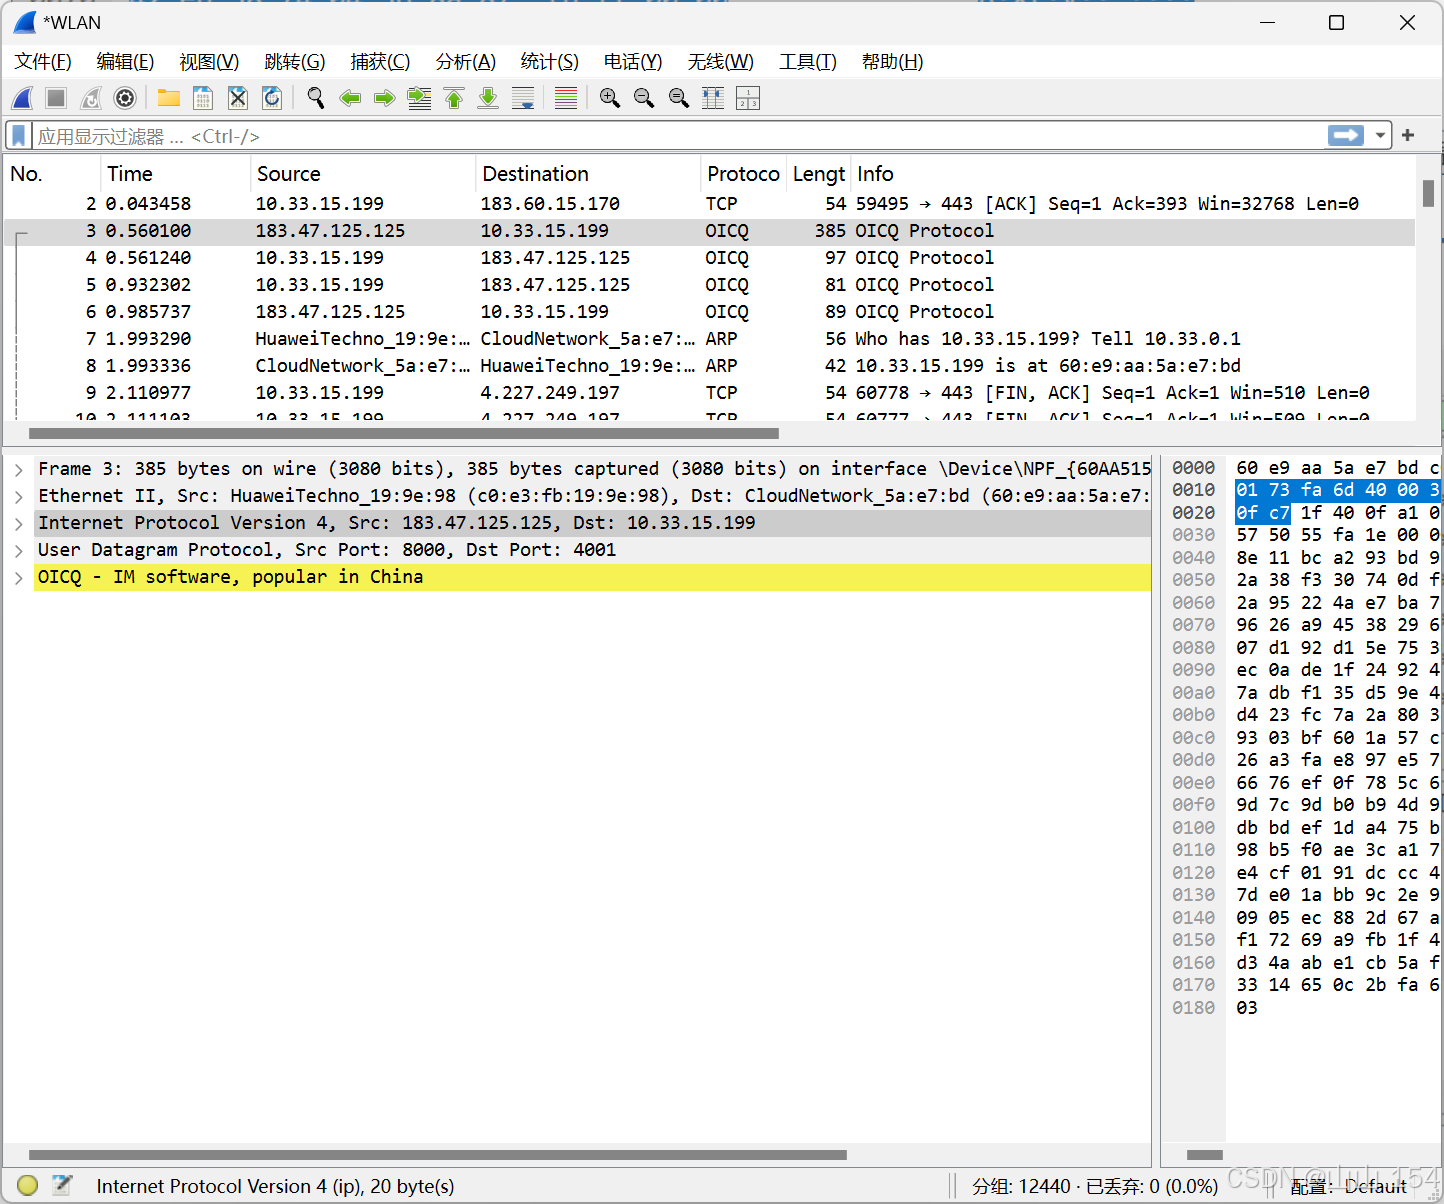The width and height of the screenshot is (1444, 1204).
Task: Start a new packet capture
Action: (22, 98)
